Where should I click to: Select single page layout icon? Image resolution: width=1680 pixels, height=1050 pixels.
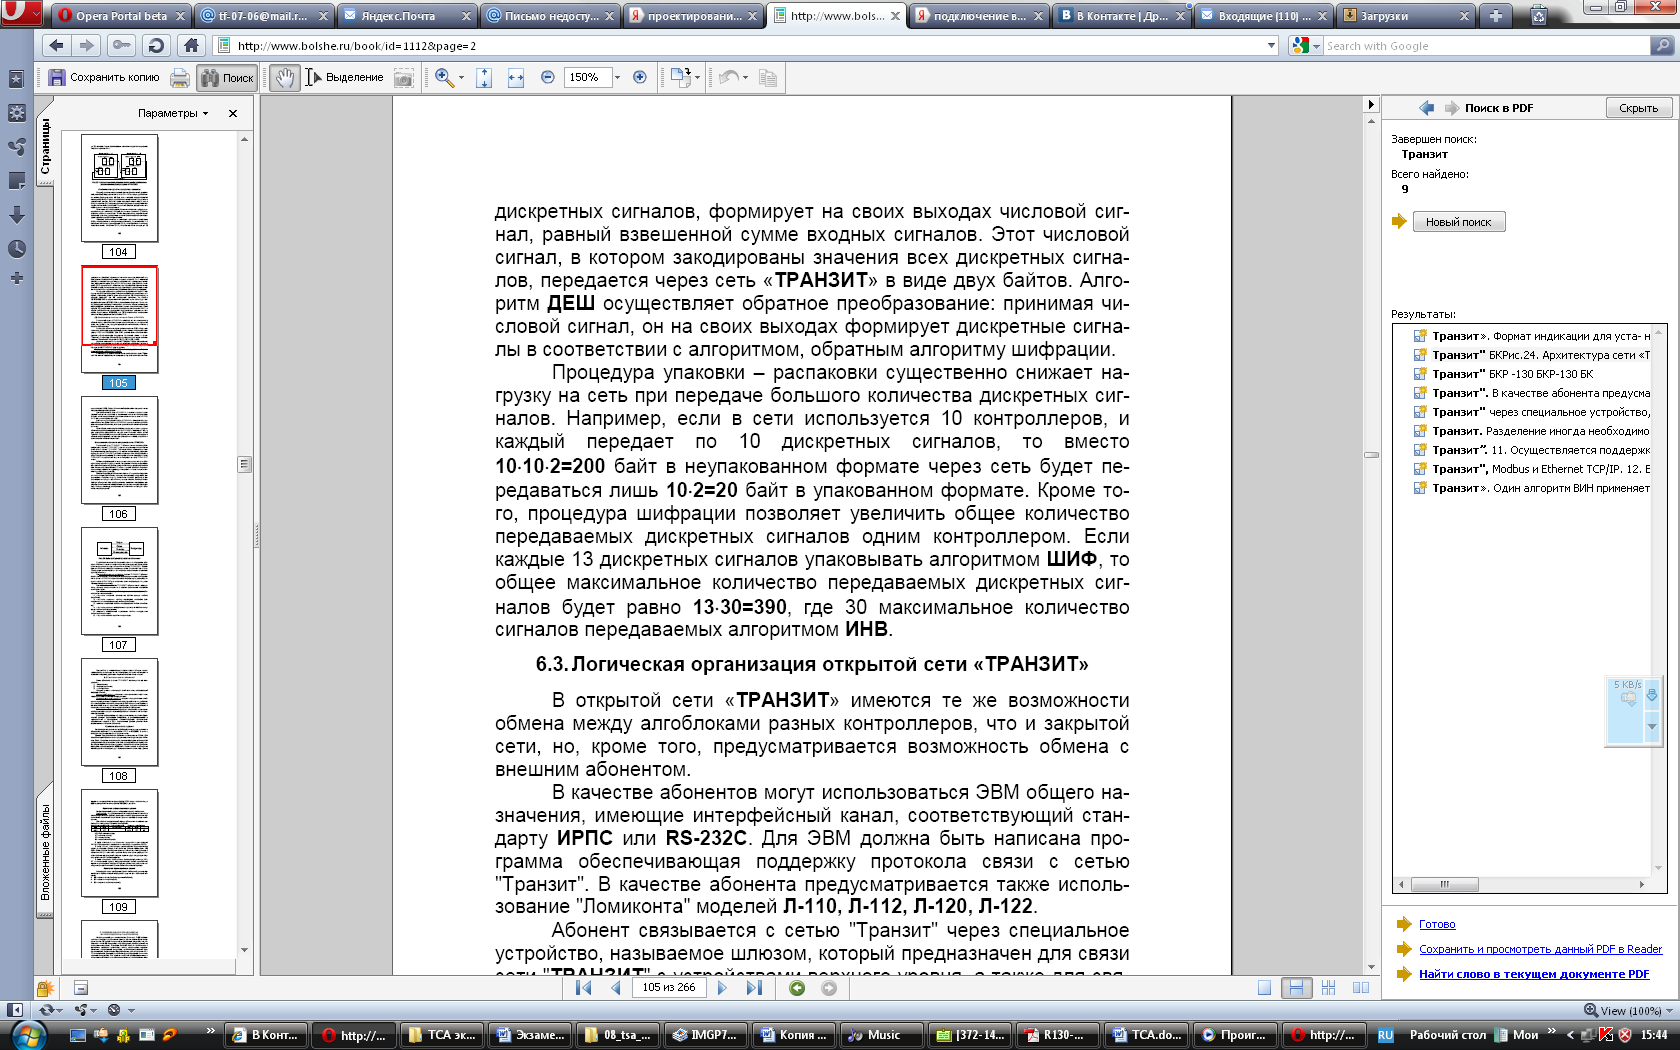point(1264,988)
